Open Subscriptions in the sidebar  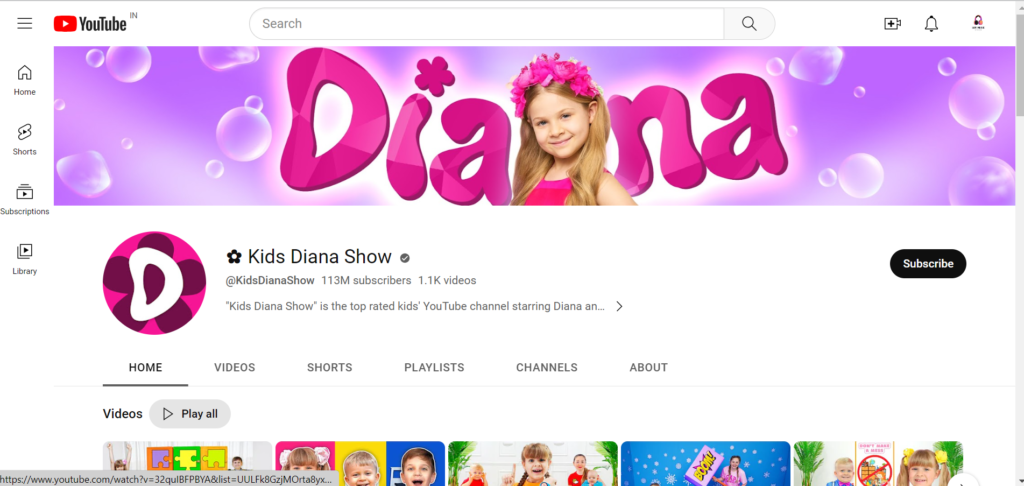point(25,200)
